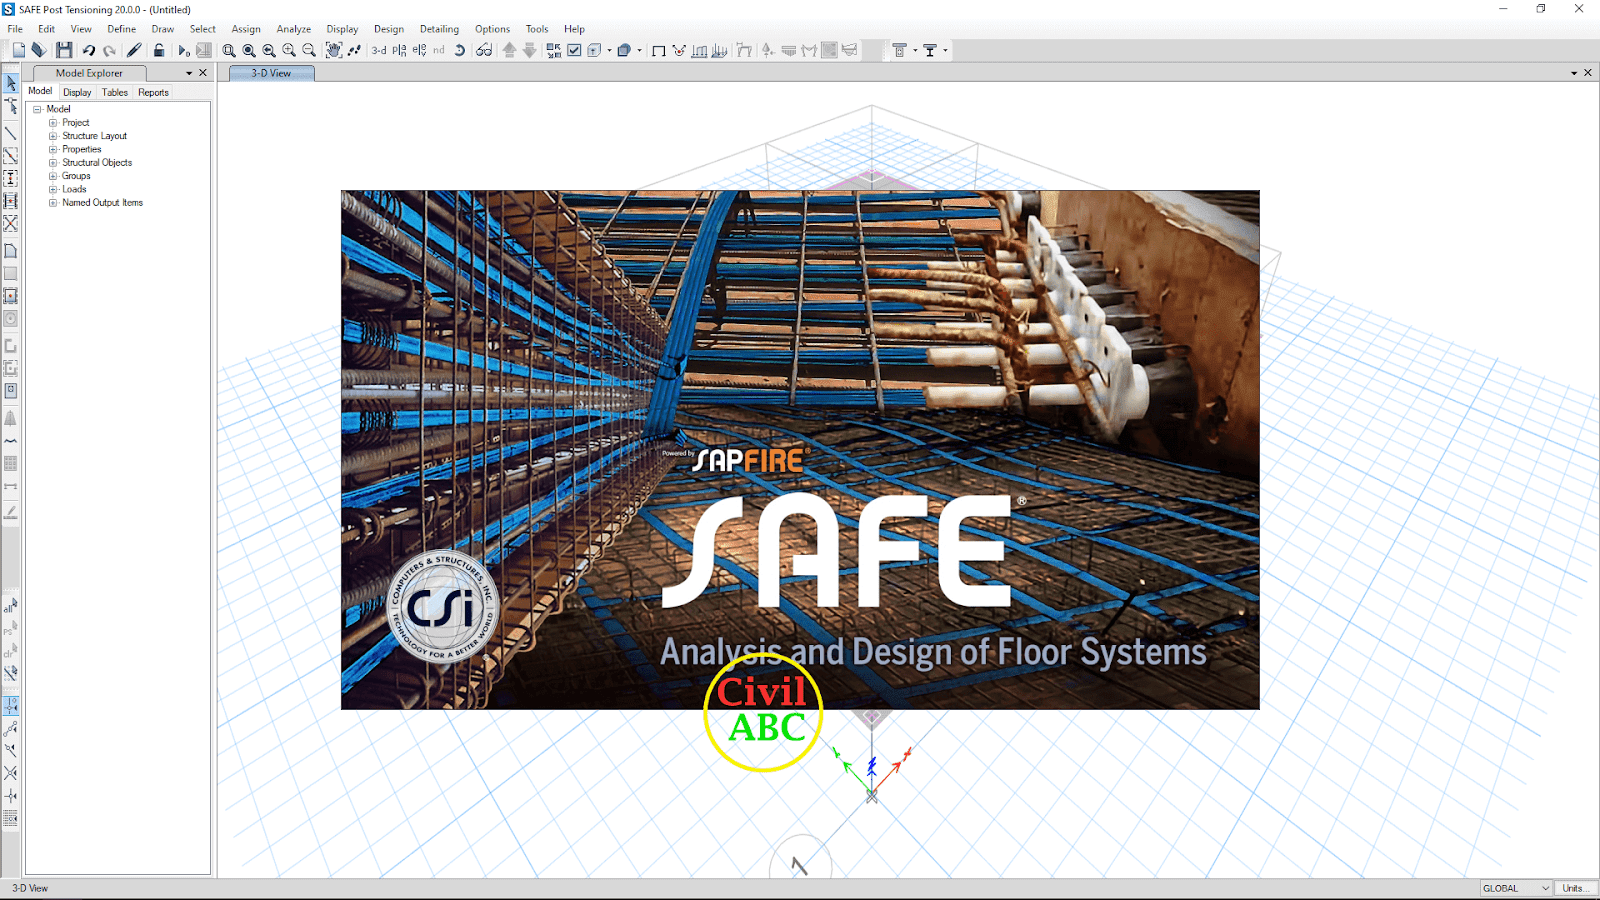This screenshot has width=1600, height=900.
Task: Select the draw rectangular slab tool
Action: point(11,273)
